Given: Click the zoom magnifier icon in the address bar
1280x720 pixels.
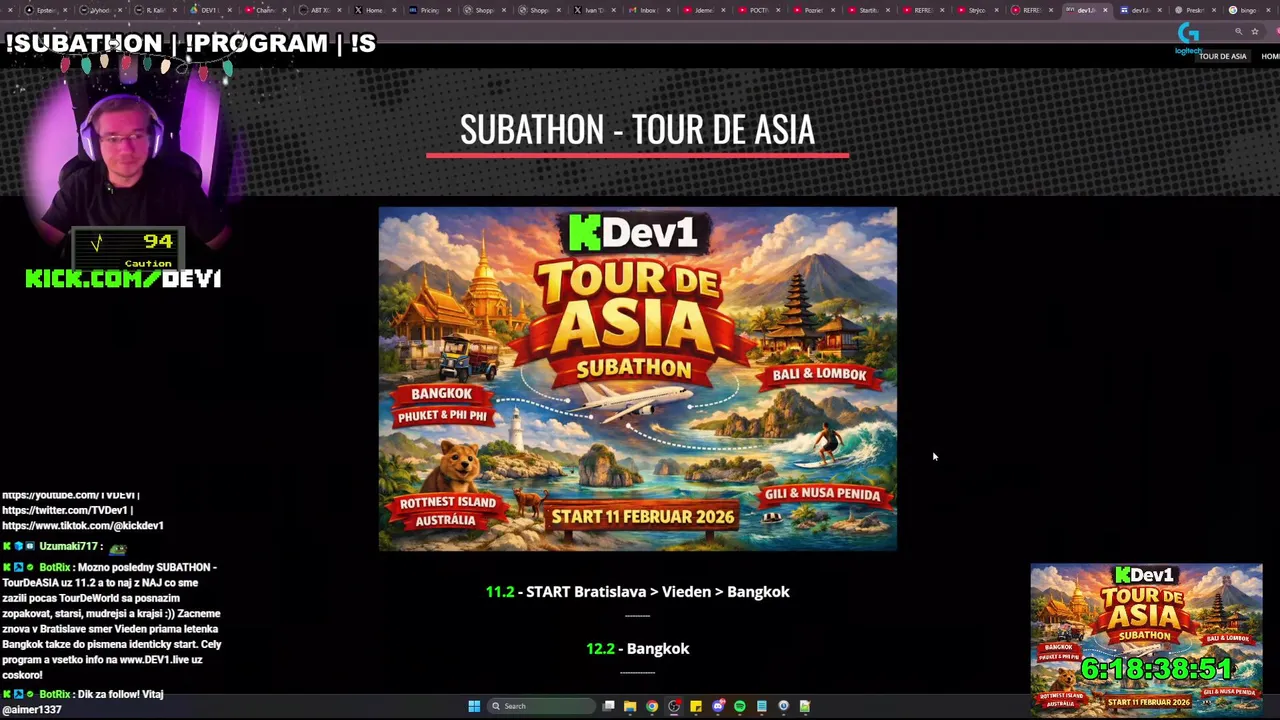Looking at the screenshot, I should (x=1238, y=32).
